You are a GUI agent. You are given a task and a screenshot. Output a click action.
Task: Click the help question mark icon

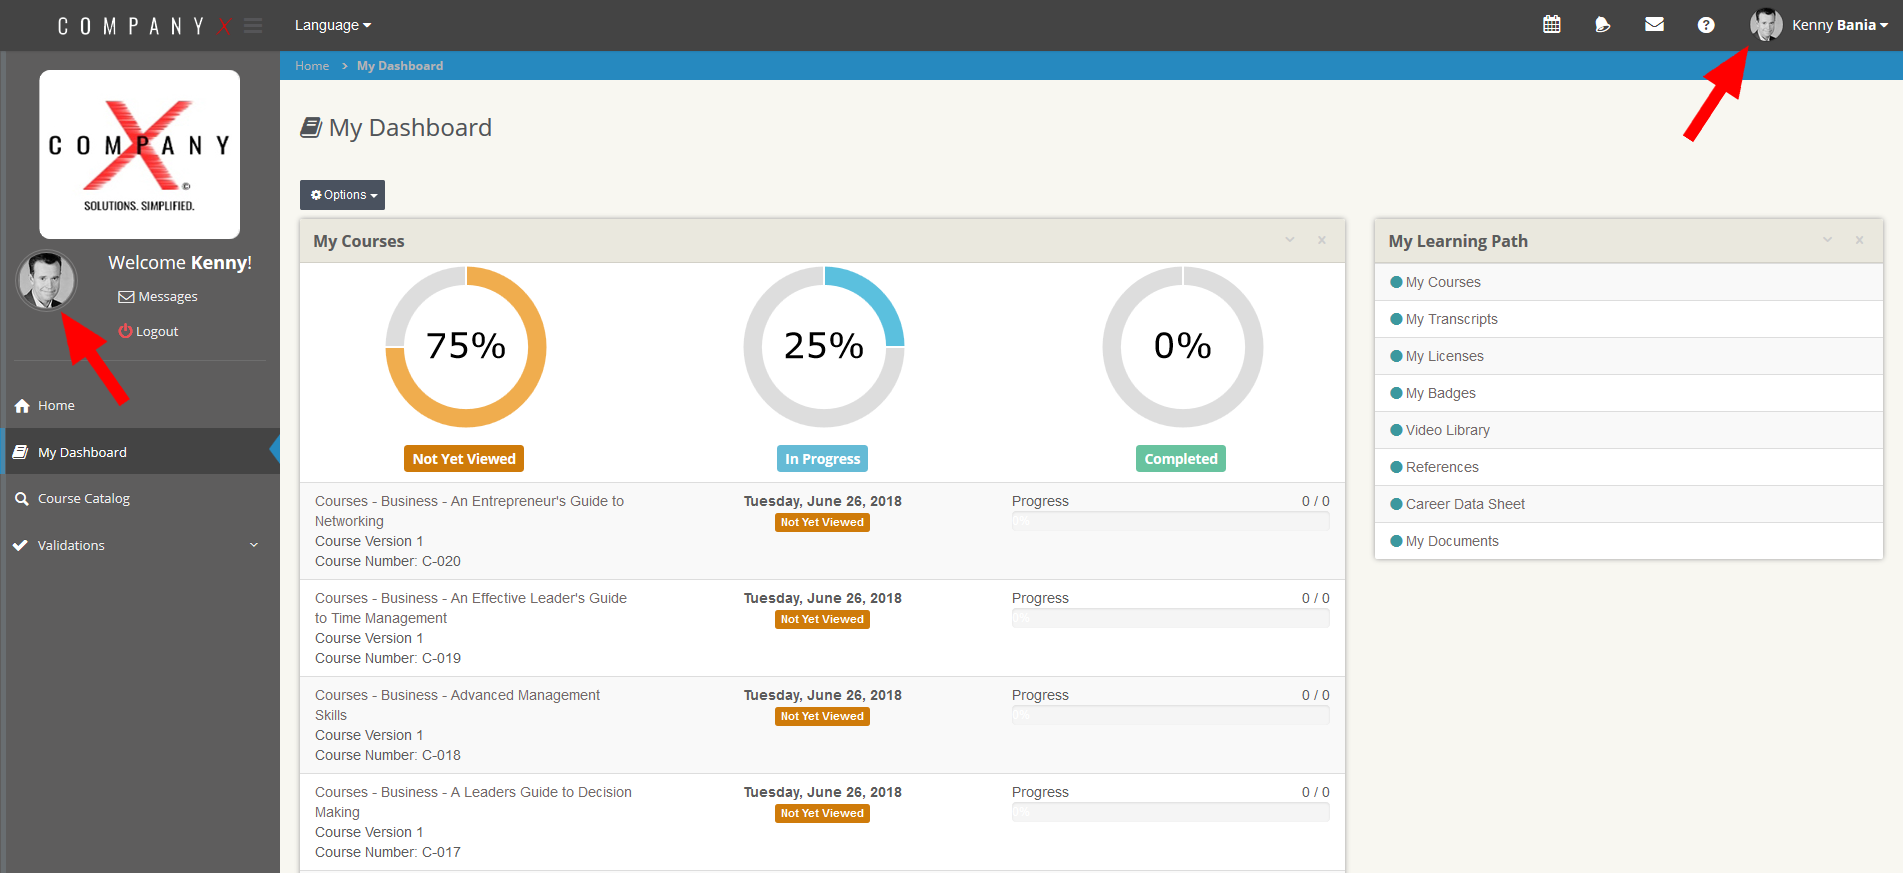[x=1706, y=25]
